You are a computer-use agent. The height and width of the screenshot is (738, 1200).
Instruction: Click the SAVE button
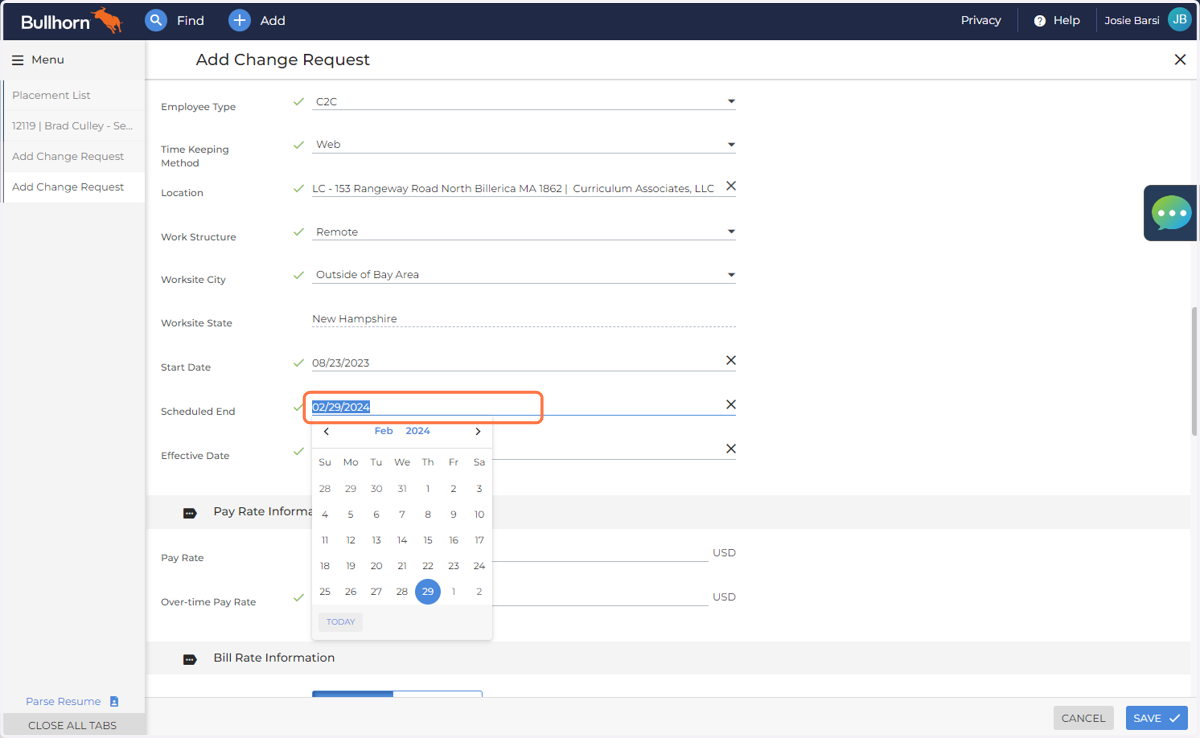click(1156, 718)
